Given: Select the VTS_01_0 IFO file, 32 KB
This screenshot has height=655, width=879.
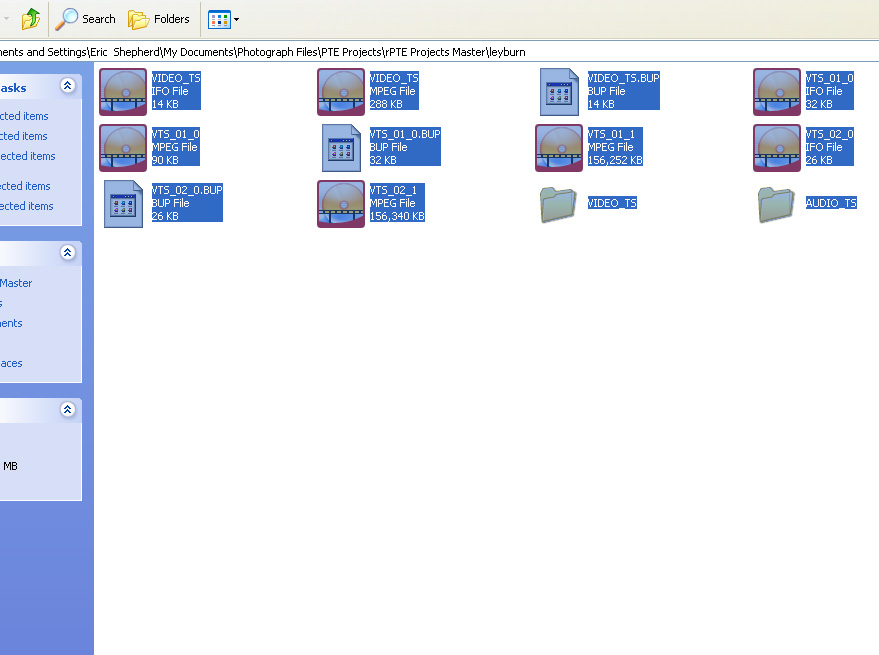Looking at the screenshot, I should point(777,92).
